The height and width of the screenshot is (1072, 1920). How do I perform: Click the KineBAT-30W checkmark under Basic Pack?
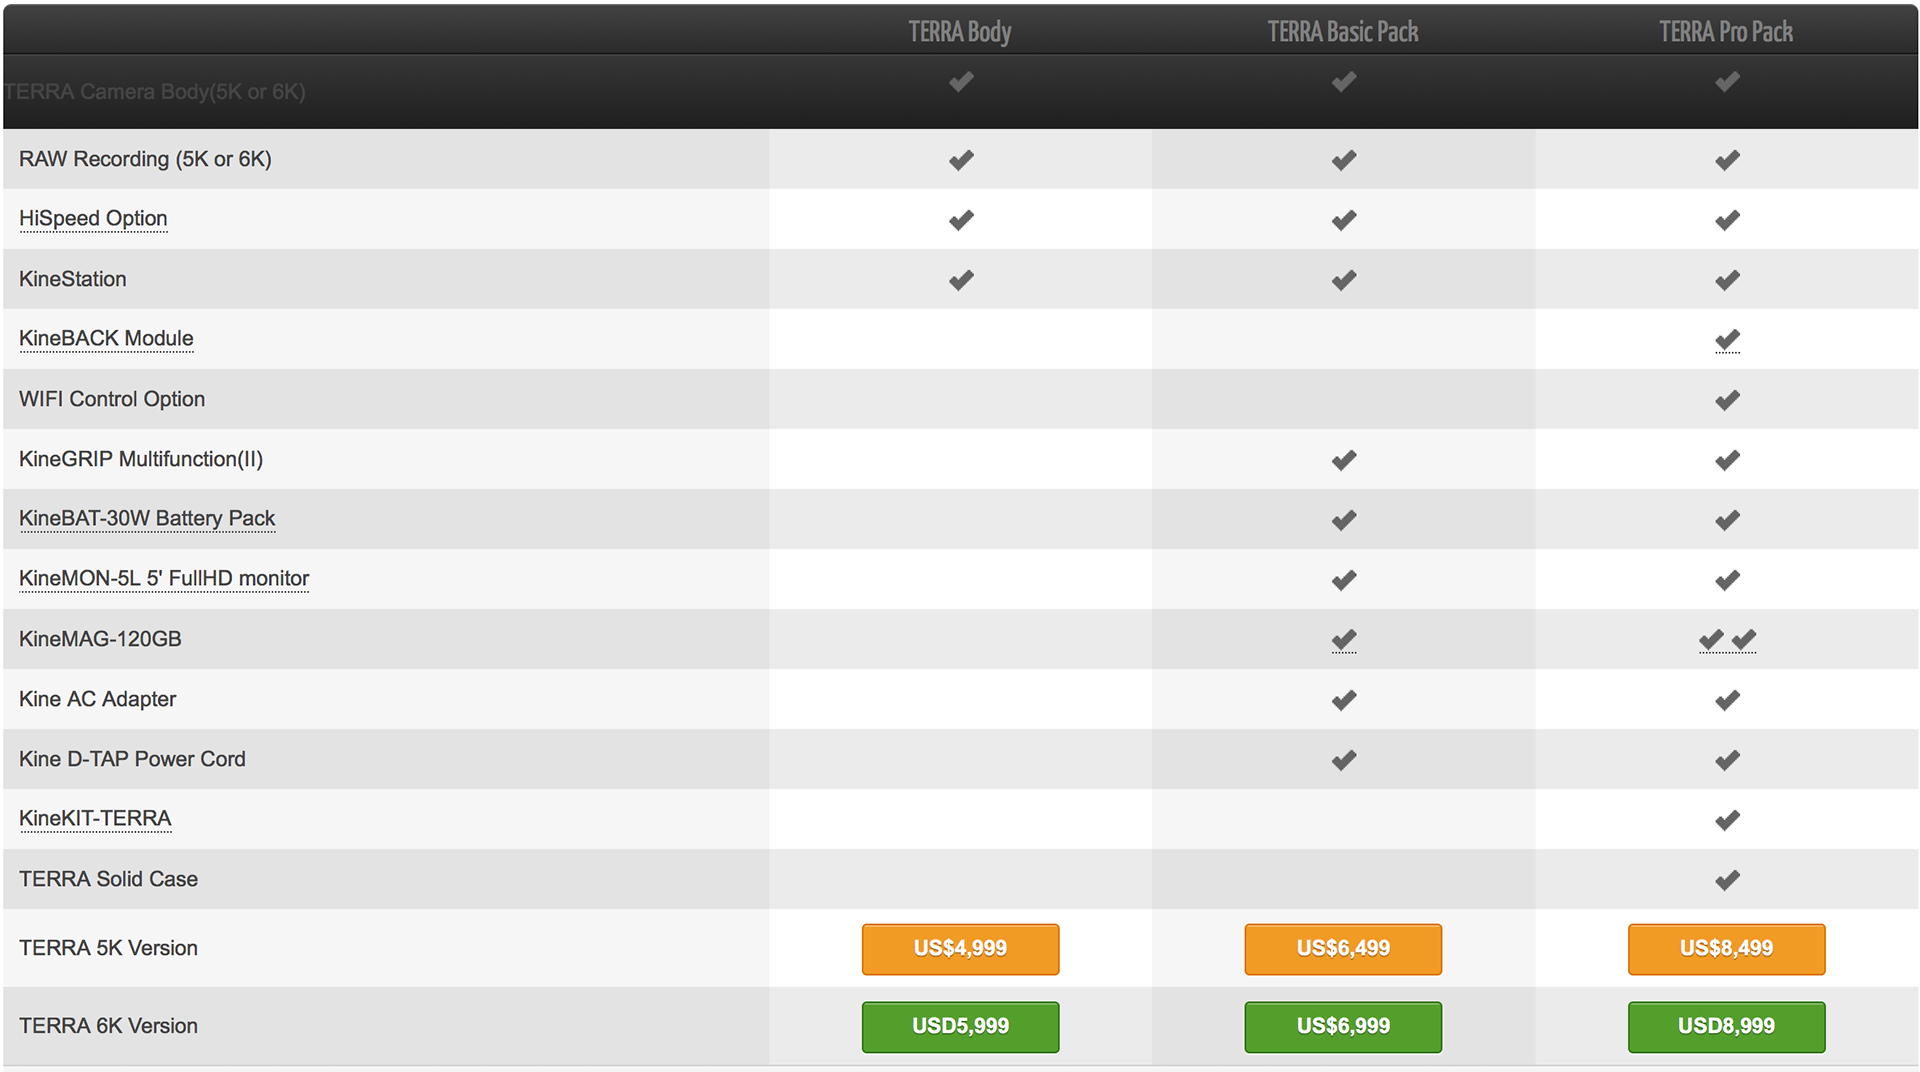click(1344, 520)
